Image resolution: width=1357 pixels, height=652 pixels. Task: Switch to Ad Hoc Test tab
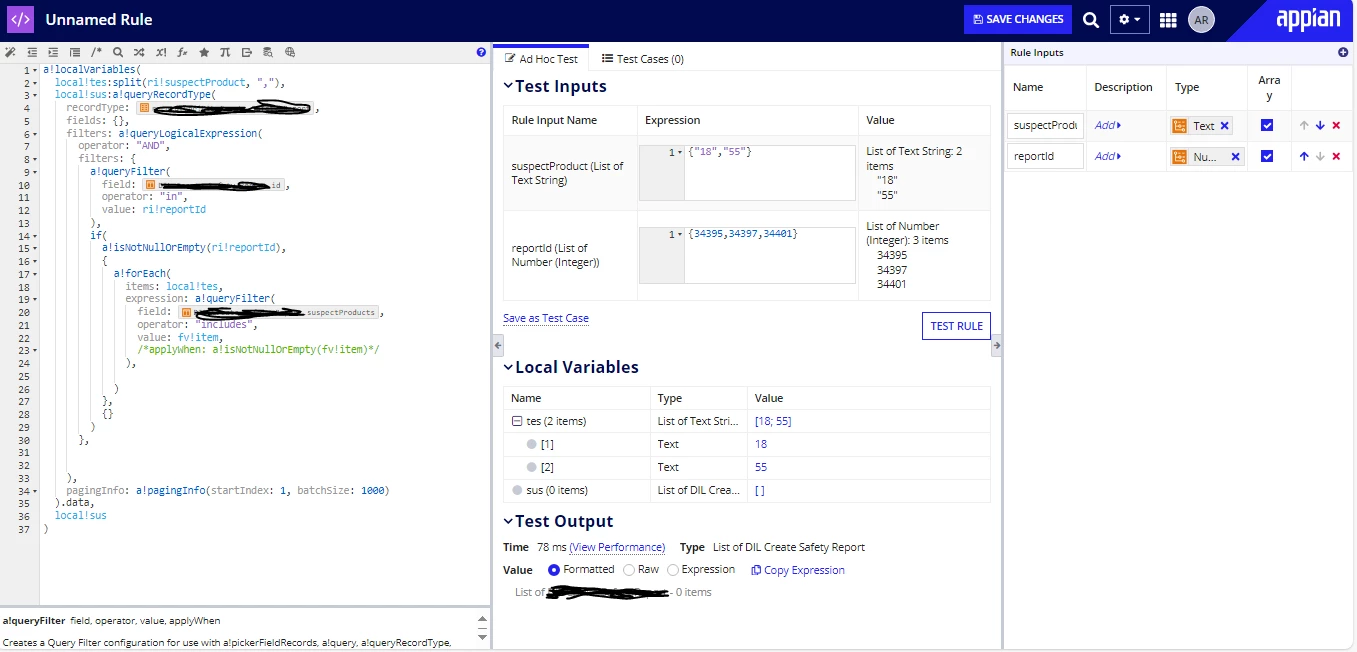541,59
